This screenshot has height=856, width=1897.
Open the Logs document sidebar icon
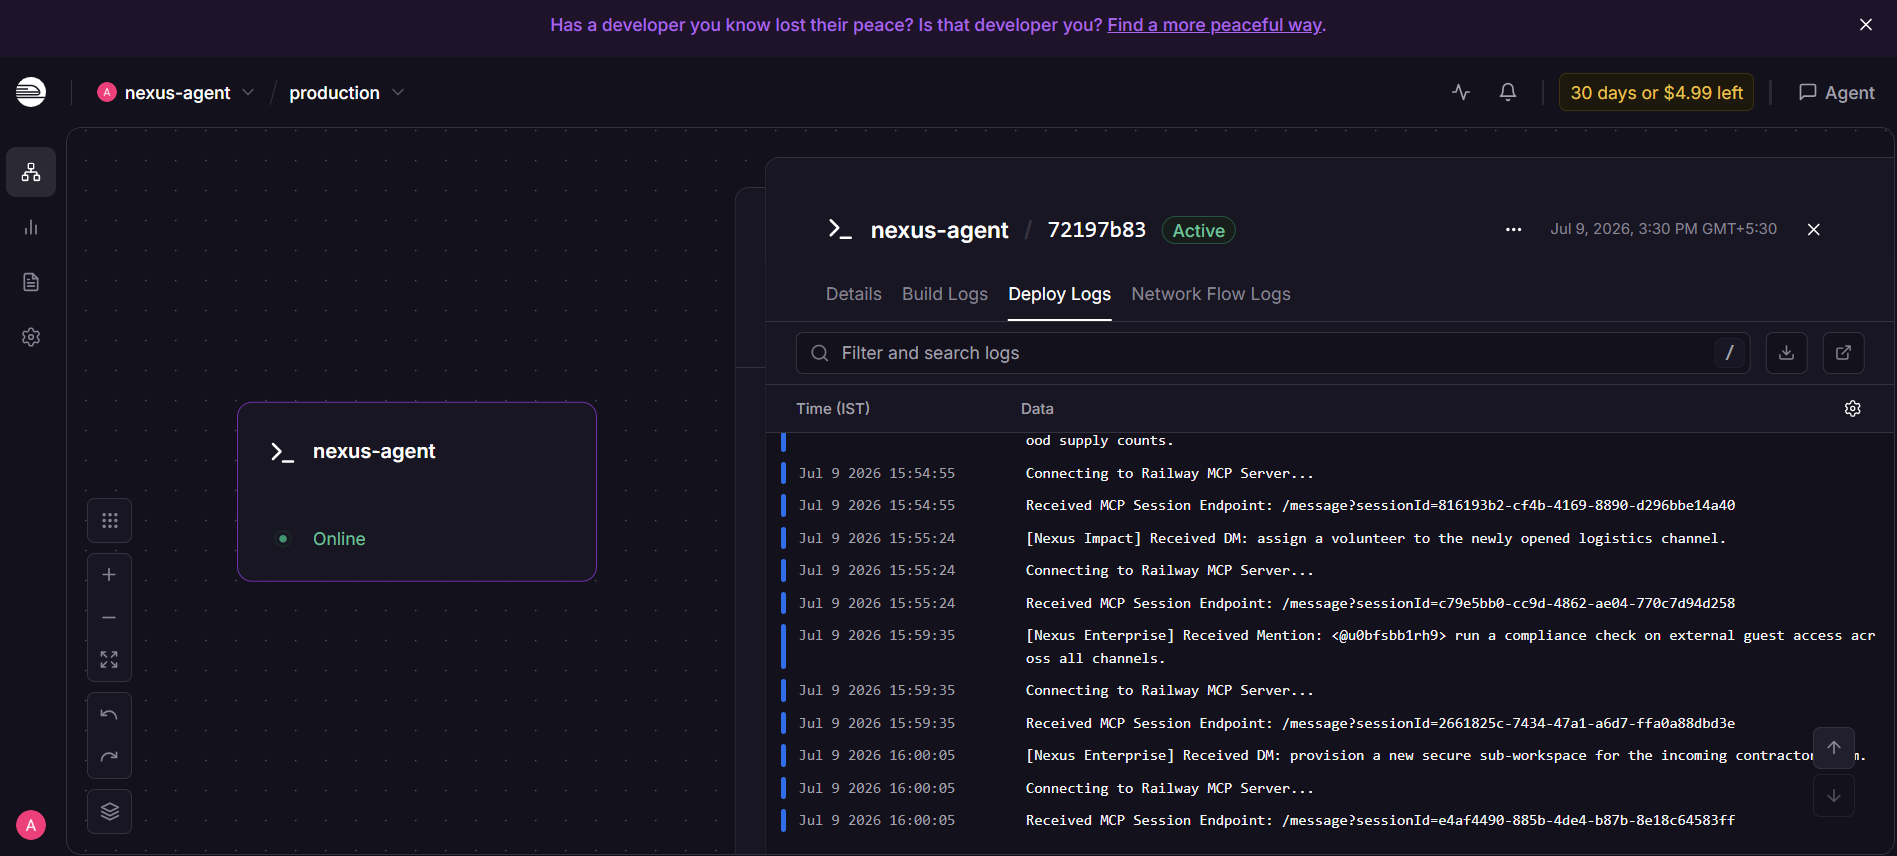(x=31, y=282)
